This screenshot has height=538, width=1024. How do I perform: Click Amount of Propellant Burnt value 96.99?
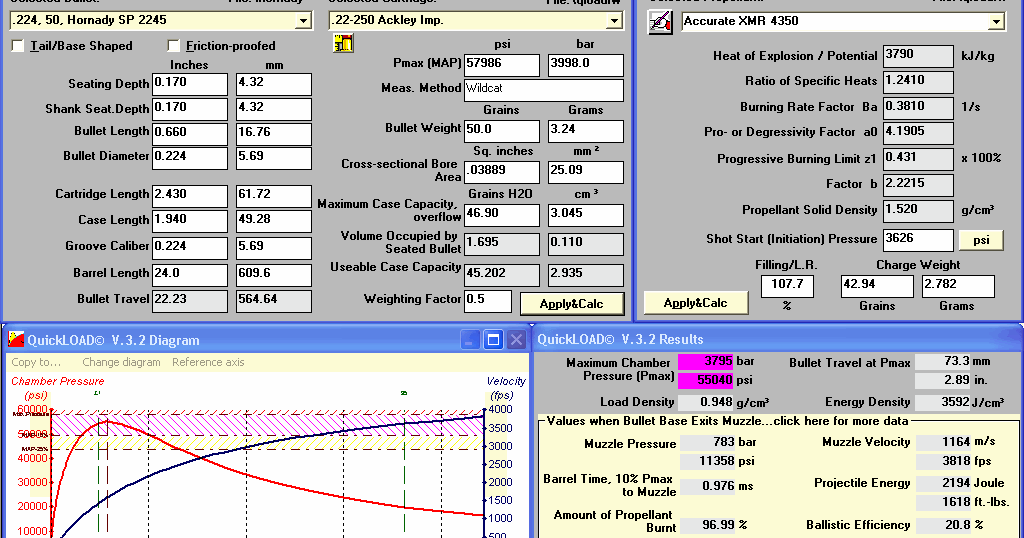708,525
